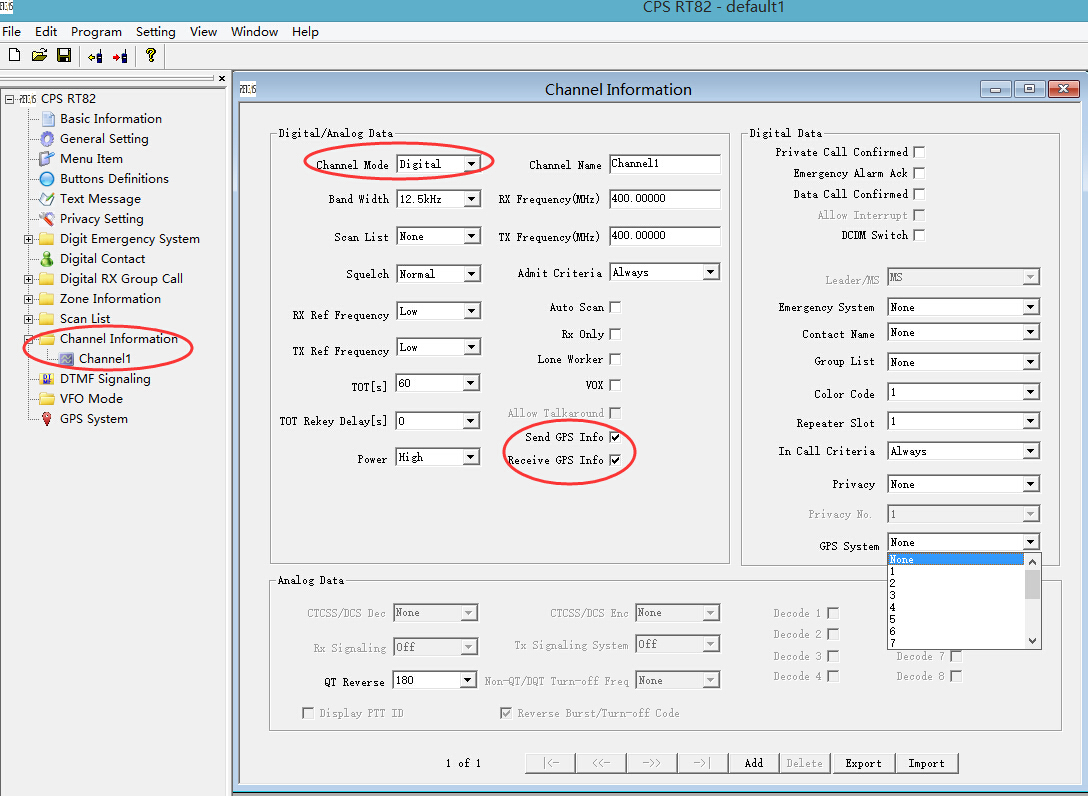Open General Setting in the tree
The image size is (1088, 796).
(x=104, y=139)
